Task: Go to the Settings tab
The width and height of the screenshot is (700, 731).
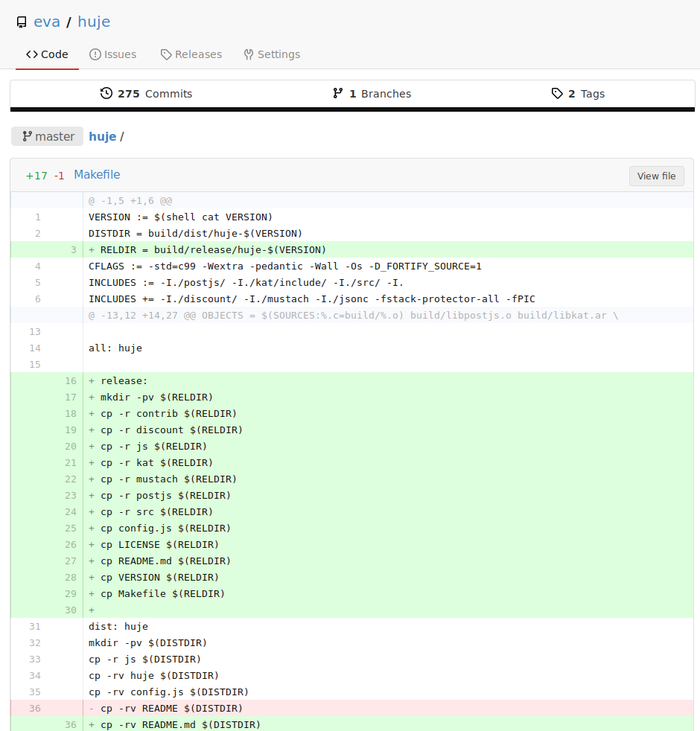Action: point(271,54)
